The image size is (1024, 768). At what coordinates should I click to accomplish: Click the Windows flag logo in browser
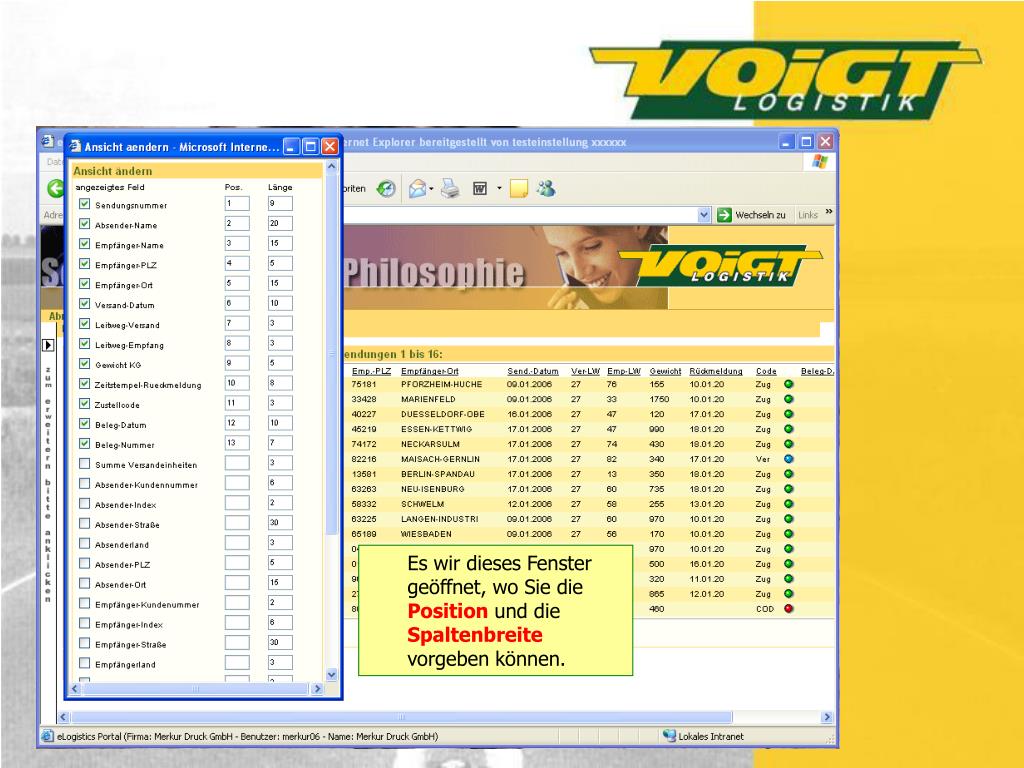click(x=820, y=162)
